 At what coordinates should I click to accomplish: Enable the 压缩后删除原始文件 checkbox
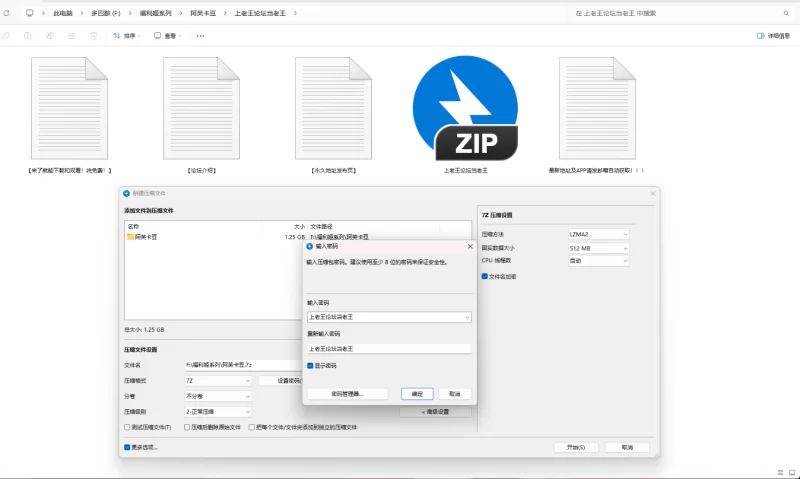pos(187,427)
